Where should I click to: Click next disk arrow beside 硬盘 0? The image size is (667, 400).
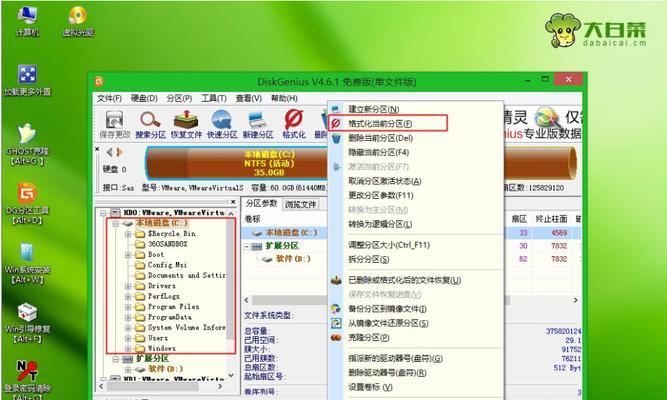click(x=120, y=152)
